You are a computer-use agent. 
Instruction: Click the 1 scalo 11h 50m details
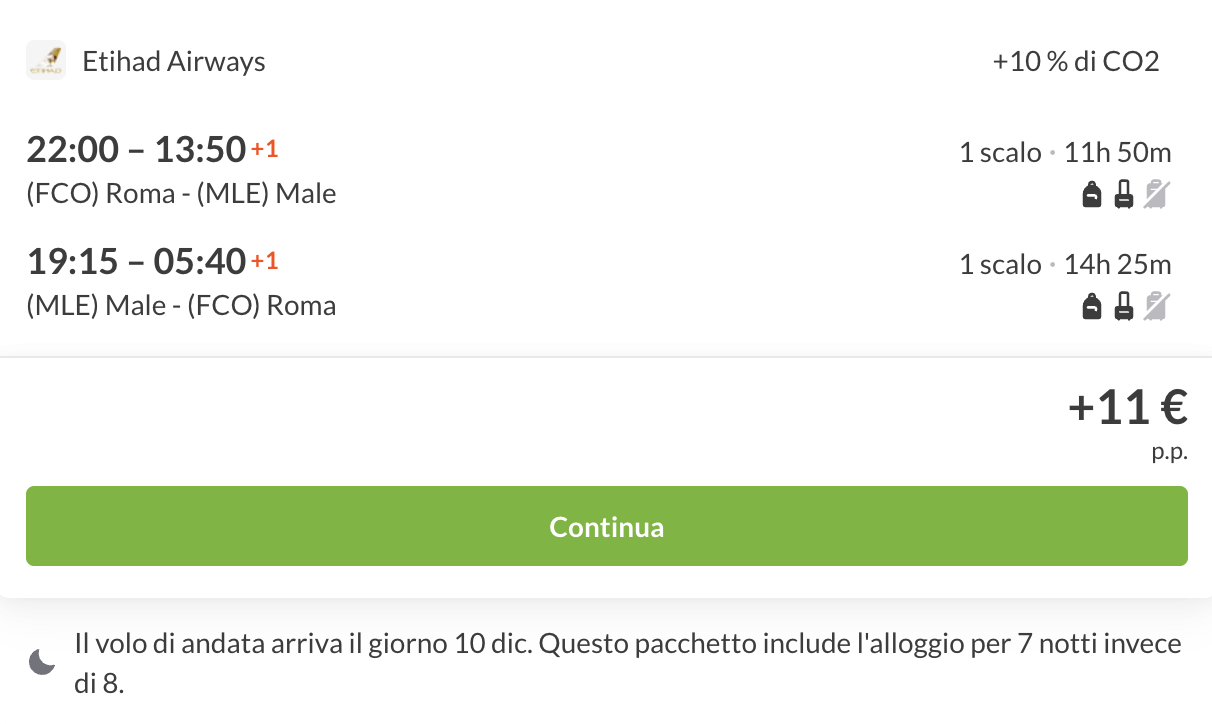tap(1065, 153)
